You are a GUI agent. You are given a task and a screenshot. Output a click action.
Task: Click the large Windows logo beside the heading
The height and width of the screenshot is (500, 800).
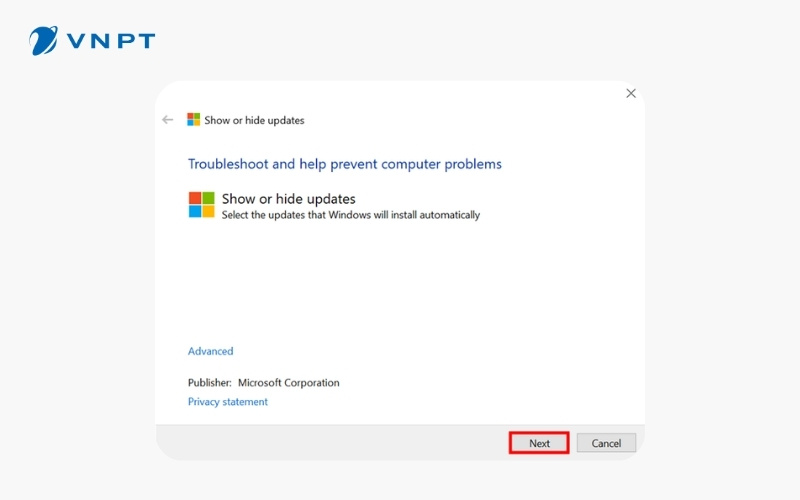pyautogui.click(x=202, y=205)
